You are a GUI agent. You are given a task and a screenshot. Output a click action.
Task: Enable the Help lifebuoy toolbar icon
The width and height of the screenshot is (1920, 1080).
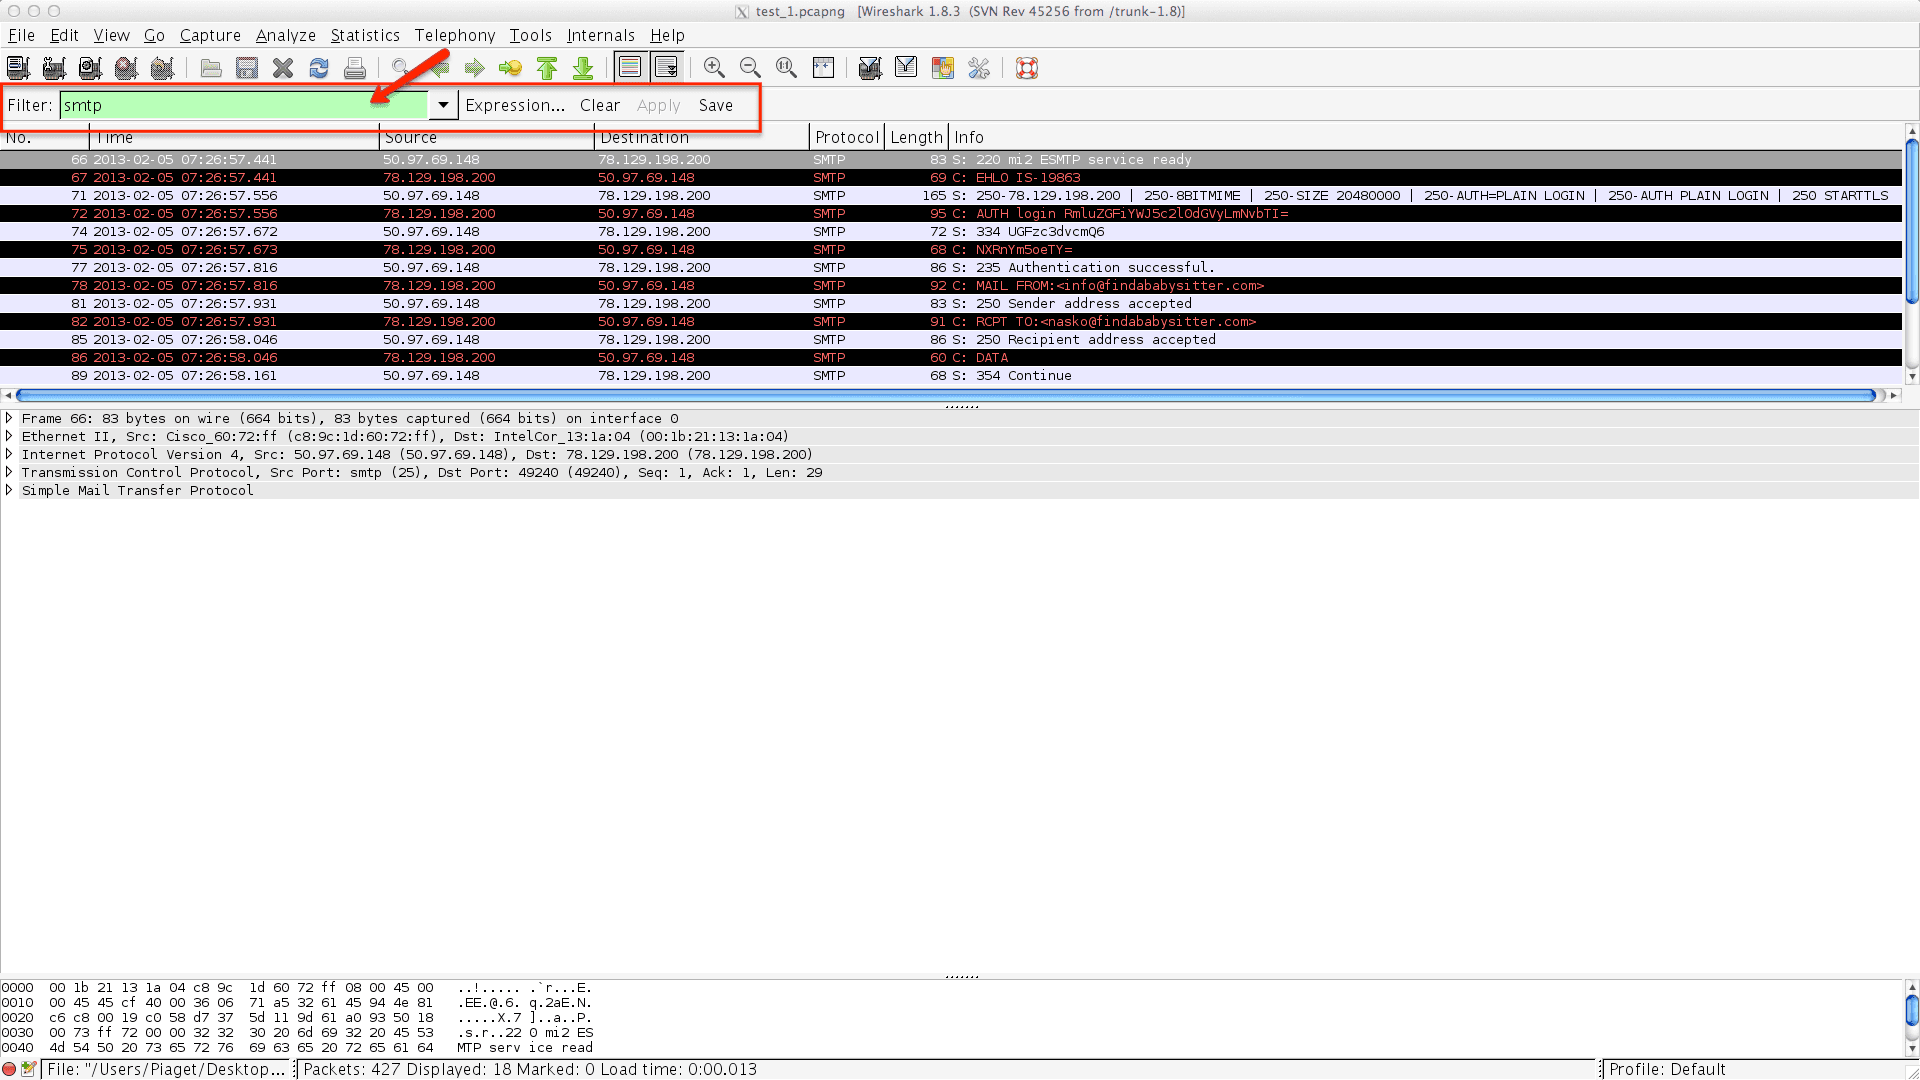(1026, 68)
